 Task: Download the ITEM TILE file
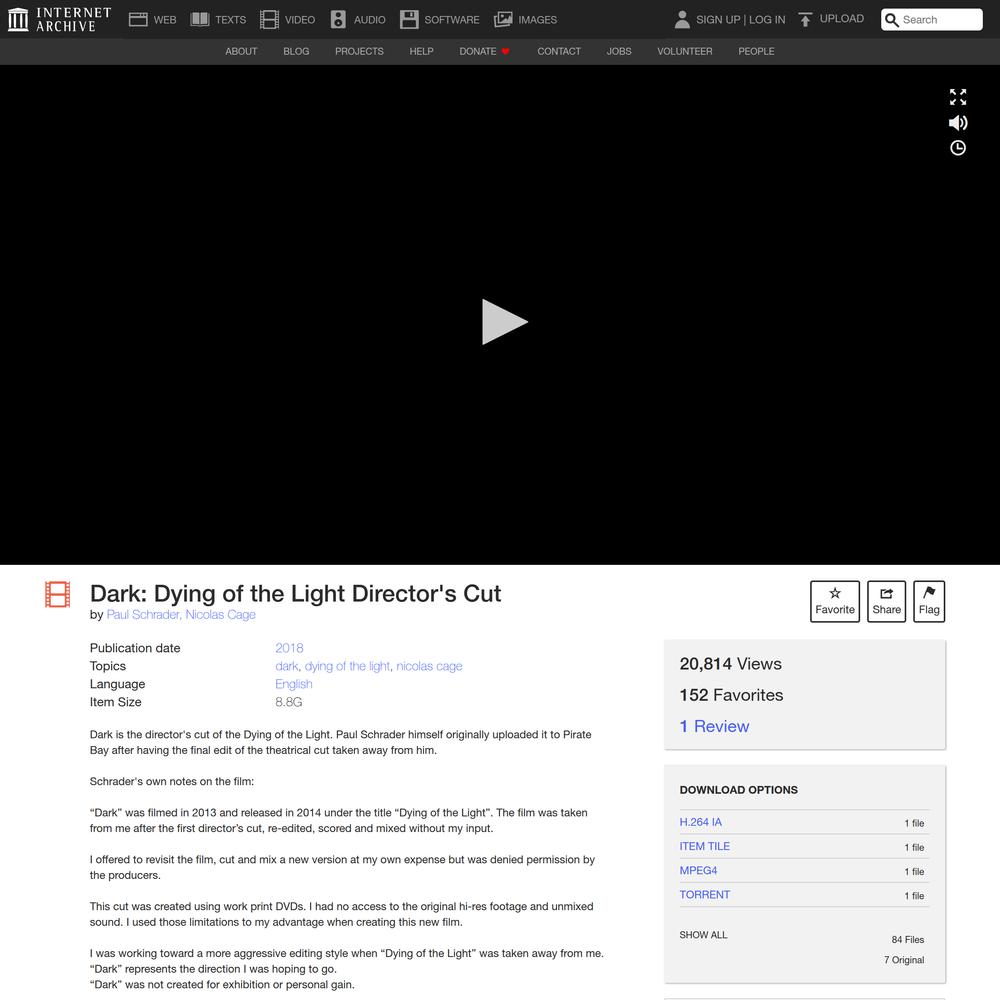[x=704, y=847]
